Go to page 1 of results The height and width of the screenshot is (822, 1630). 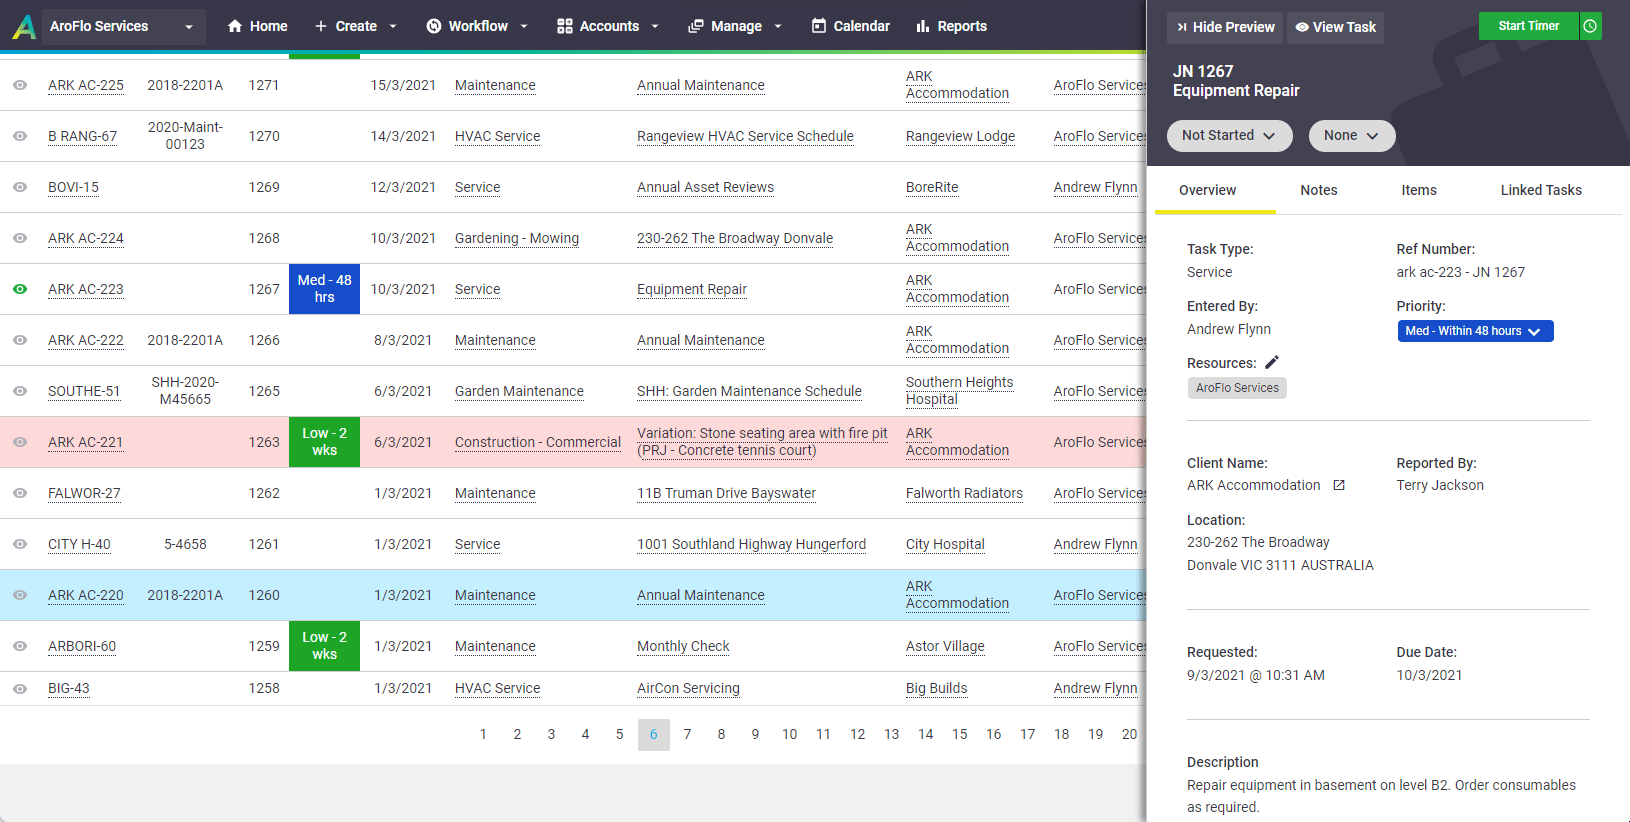pyautogui.click(x=483, y=734)
